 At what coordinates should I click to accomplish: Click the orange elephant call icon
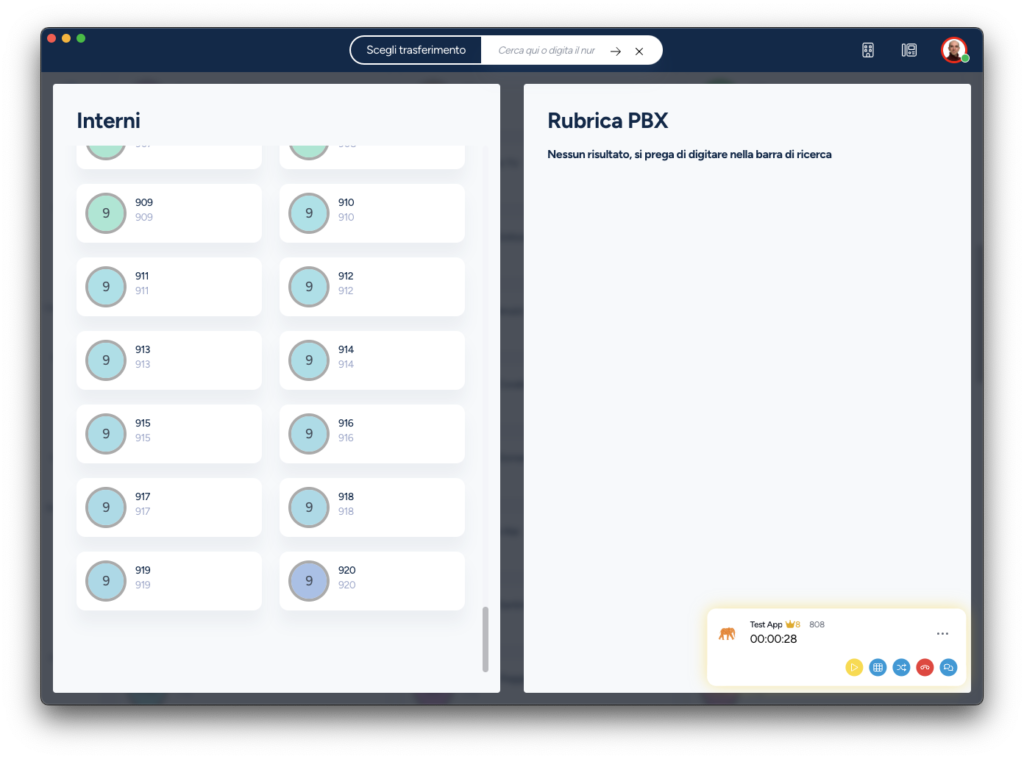[x=727, y=633]
